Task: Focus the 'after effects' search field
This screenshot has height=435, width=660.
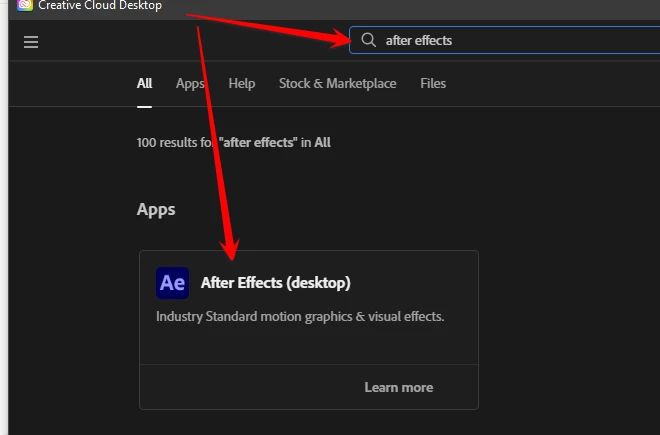Action: (x=504, y=40)
